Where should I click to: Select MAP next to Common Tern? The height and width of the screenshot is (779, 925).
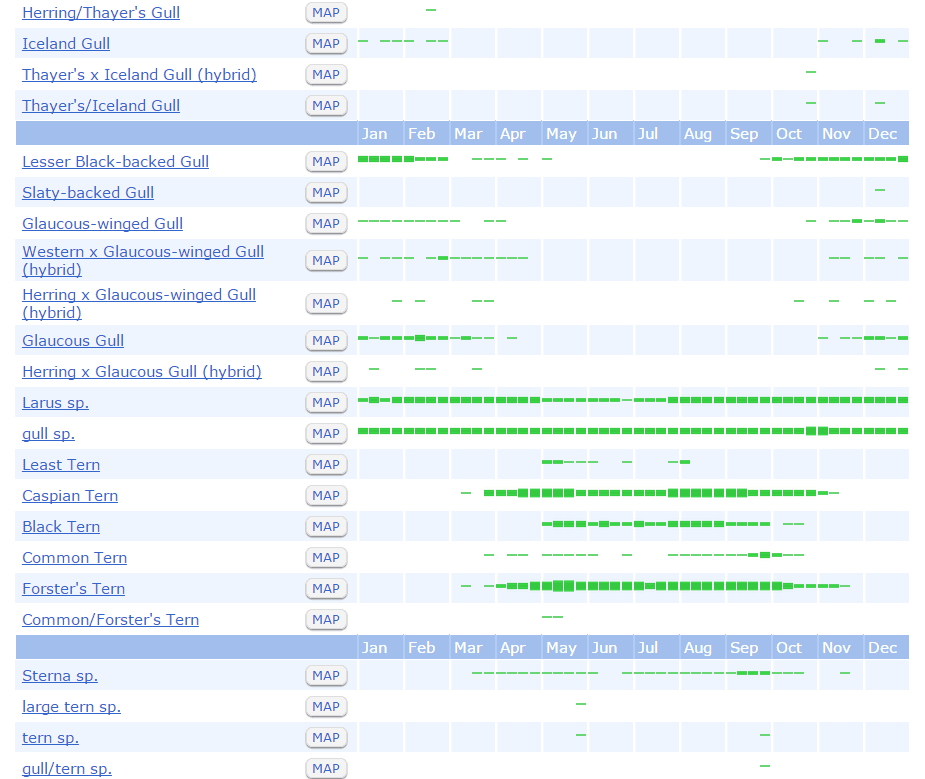point(326,558)
